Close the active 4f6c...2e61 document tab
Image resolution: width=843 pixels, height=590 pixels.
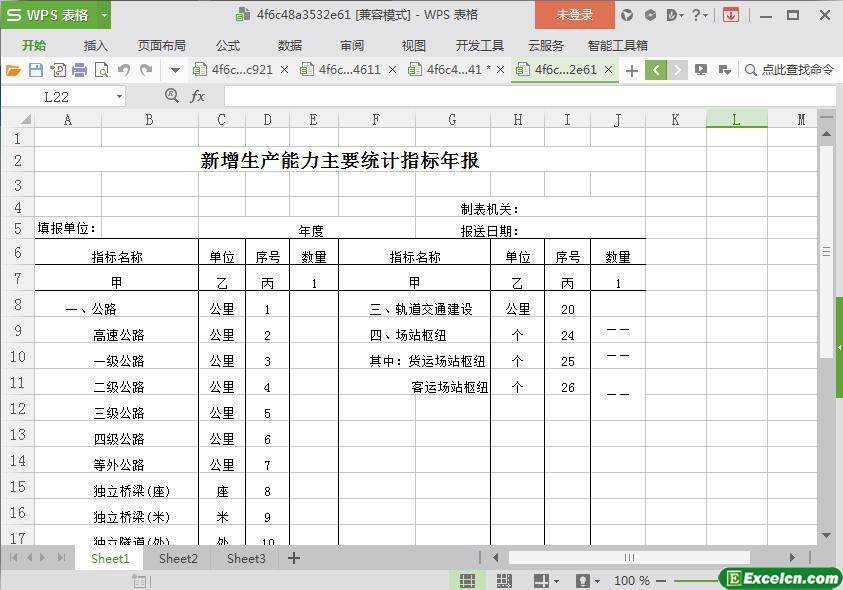pyautogui.click(x=609, y=70)
